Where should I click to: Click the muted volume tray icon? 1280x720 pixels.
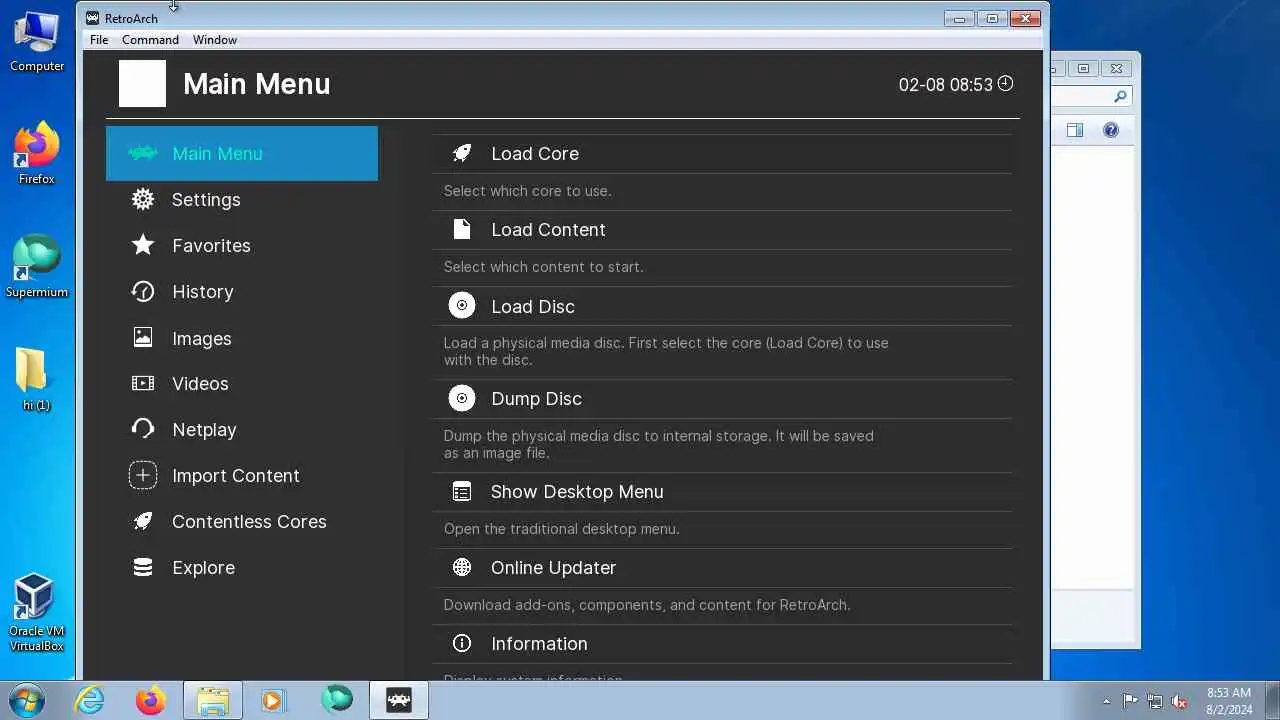pos(1180,701)
